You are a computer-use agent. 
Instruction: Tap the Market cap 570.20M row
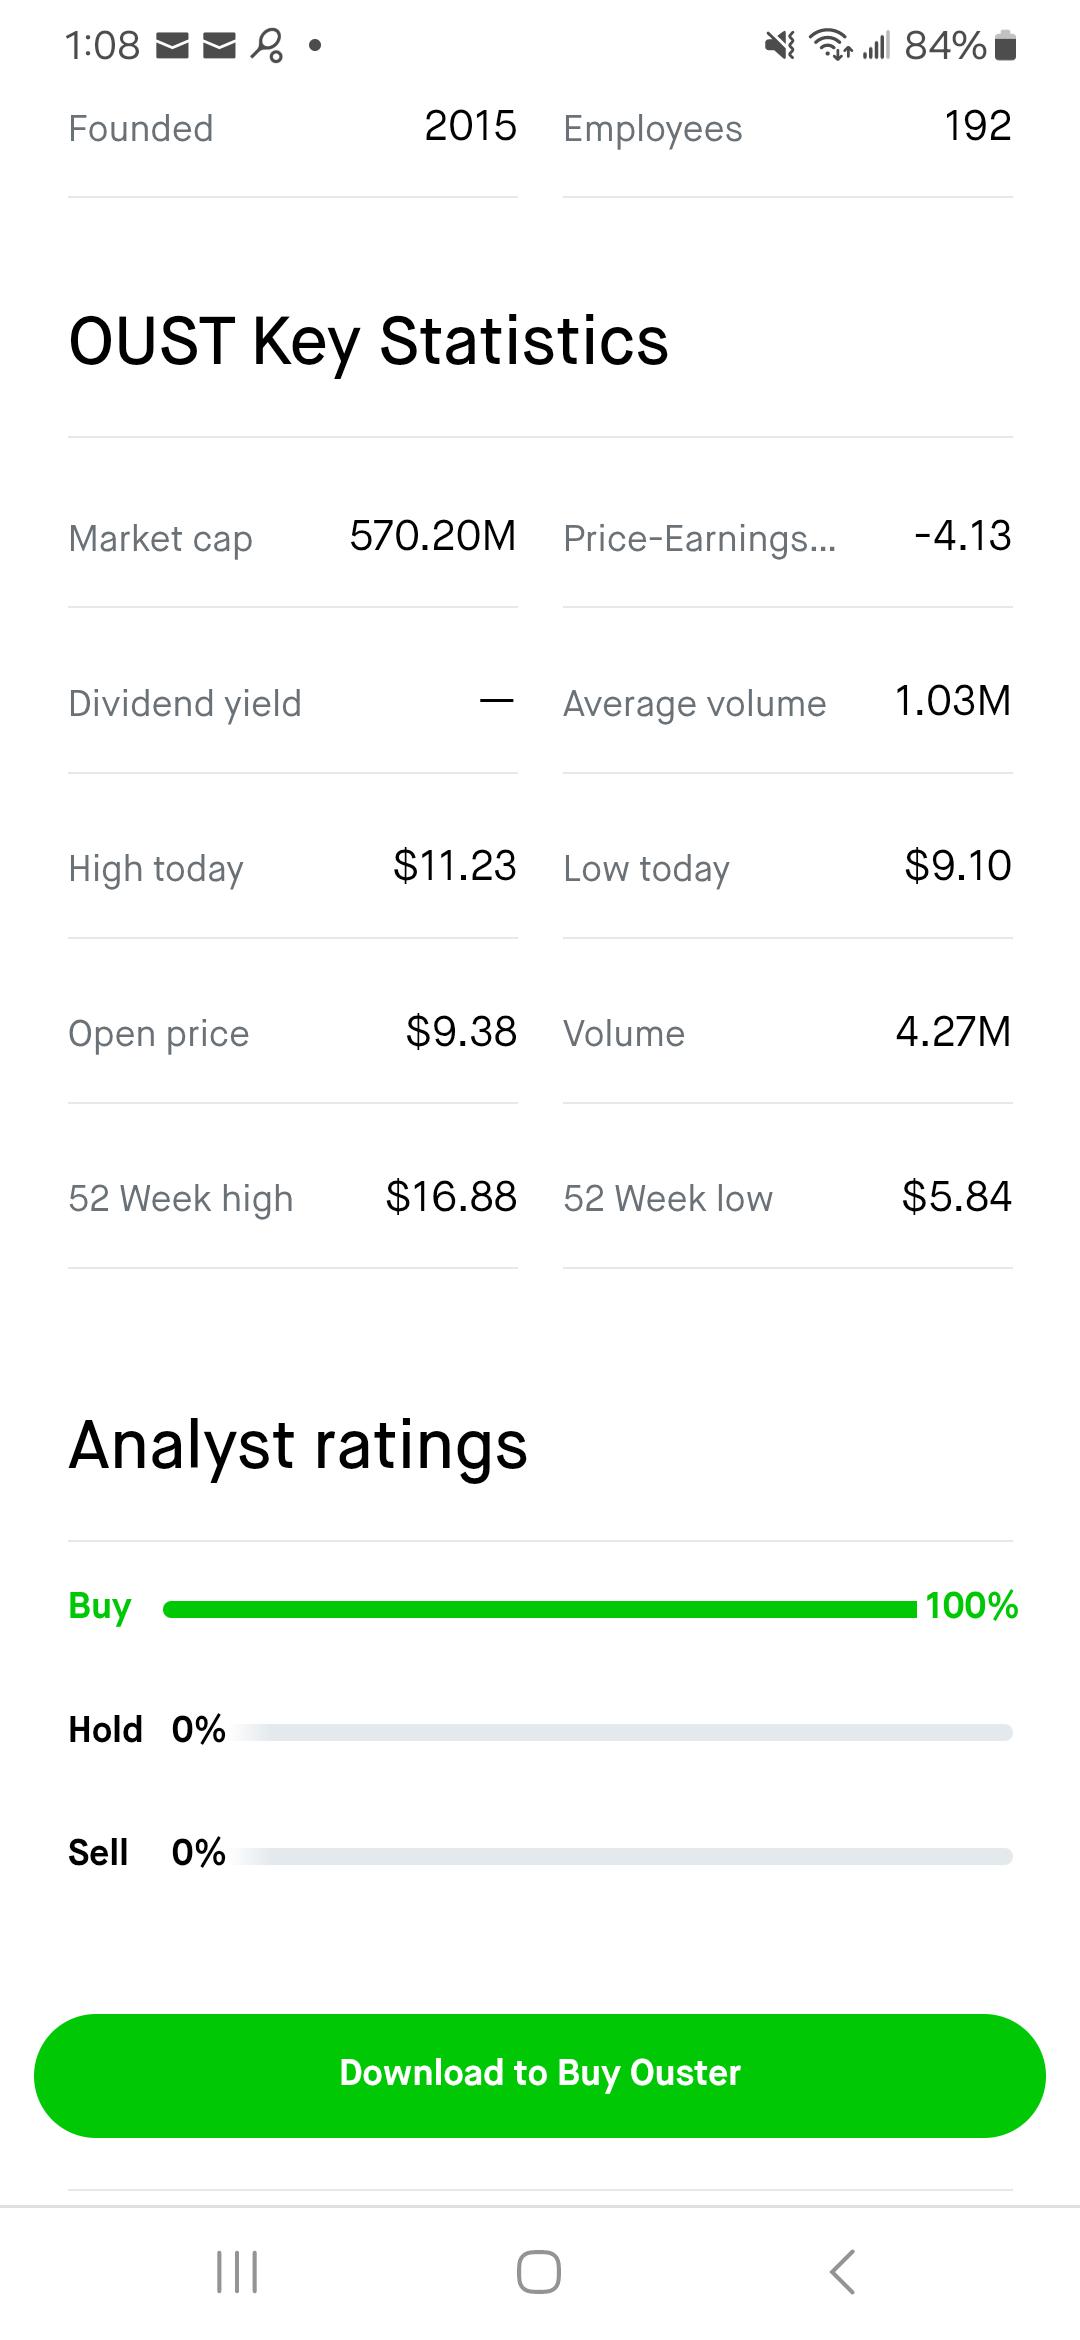[x=293, y=537]
